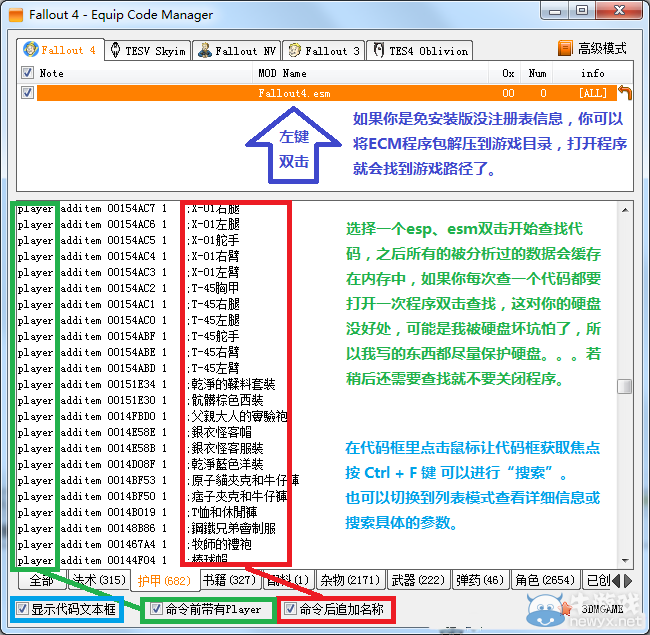Uncheck the Fallout4.esm row checkbox
Viewport: 650px width, 635px height.
(27, 92)
